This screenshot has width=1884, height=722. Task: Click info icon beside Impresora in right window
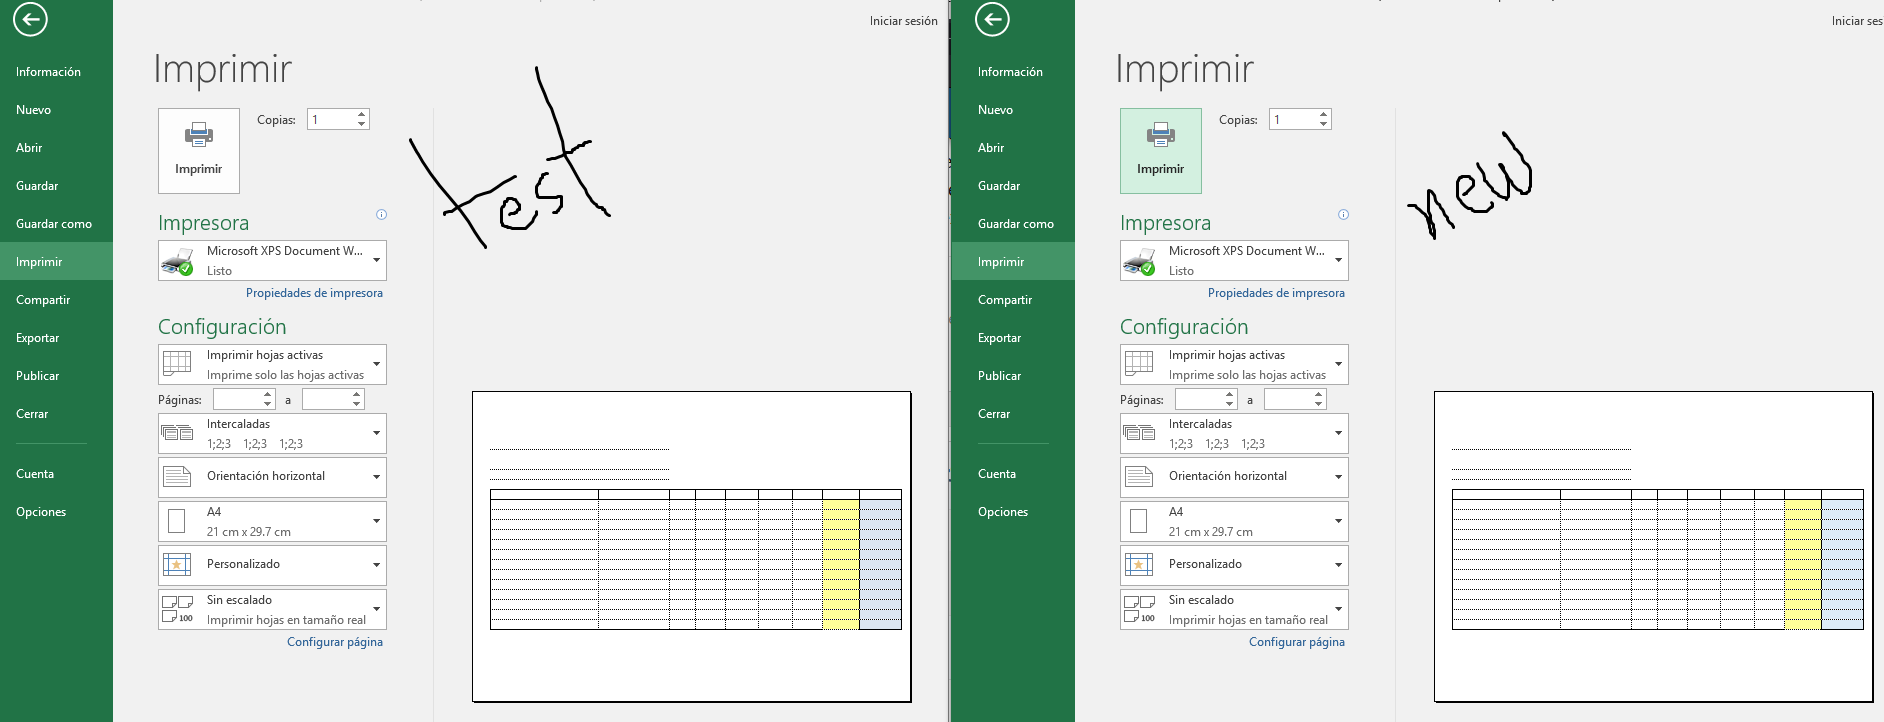pos(1343,215)
